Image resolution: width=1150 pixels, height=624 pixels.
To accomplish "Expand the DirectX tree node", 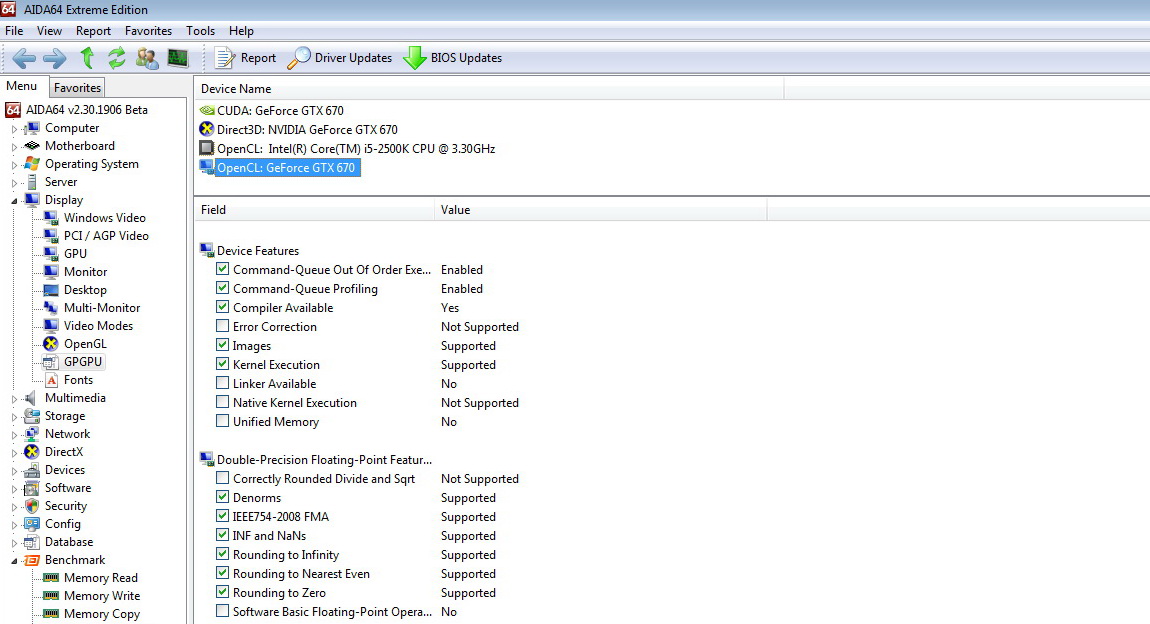I will click(14, 452).
